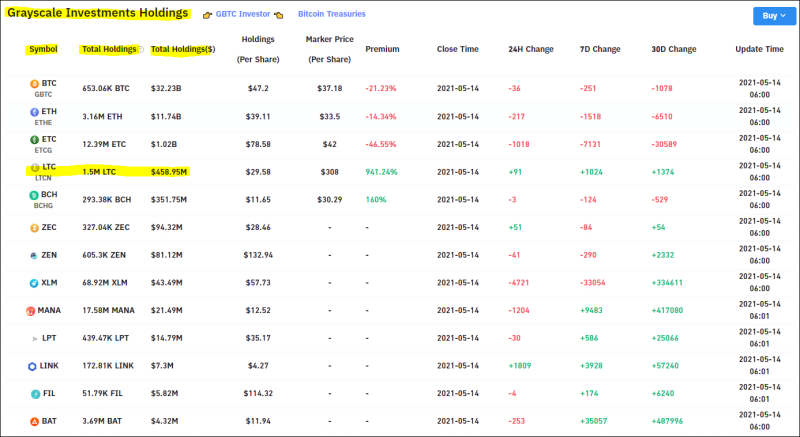Click the BCH coin icon
800x437 pixels.
point(34,195)
